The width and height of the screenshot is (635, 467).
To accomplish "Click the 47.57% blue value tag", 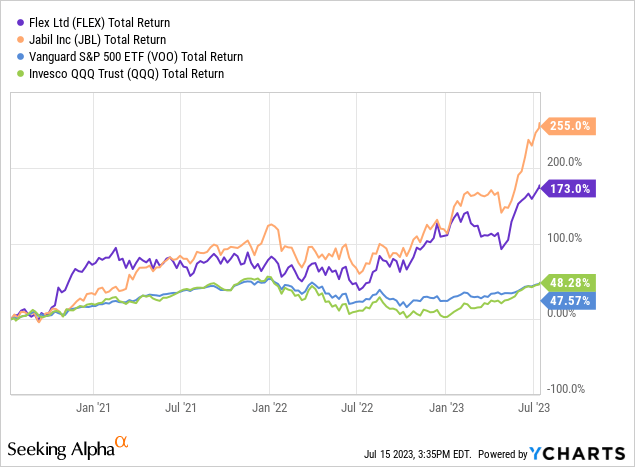I will click(569, 301).
